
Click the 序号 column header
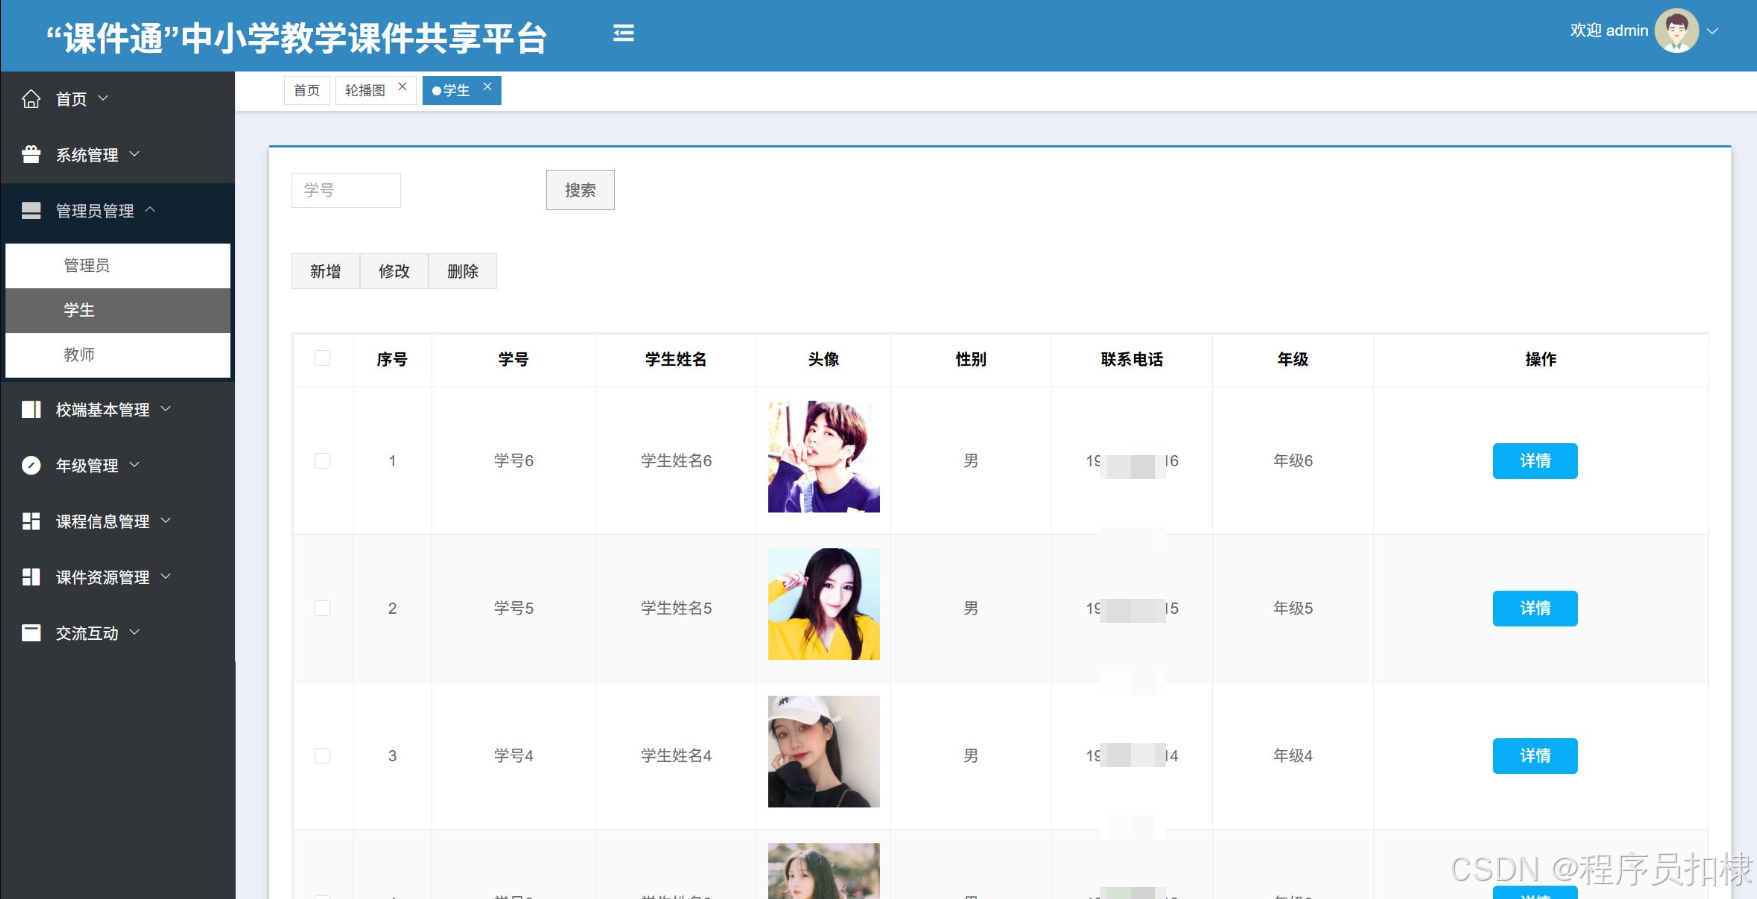tap(392, 359)
